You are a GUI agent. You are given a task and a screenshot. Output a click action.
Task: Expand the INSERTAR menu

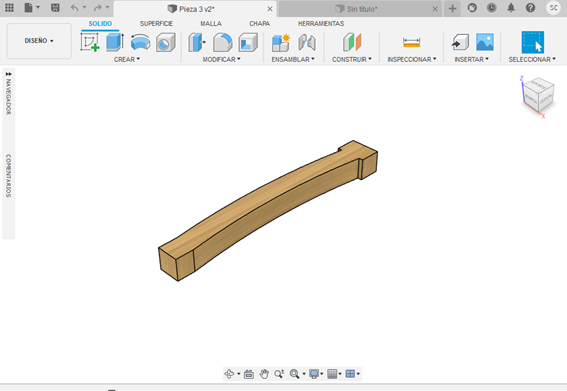(472, 59)
